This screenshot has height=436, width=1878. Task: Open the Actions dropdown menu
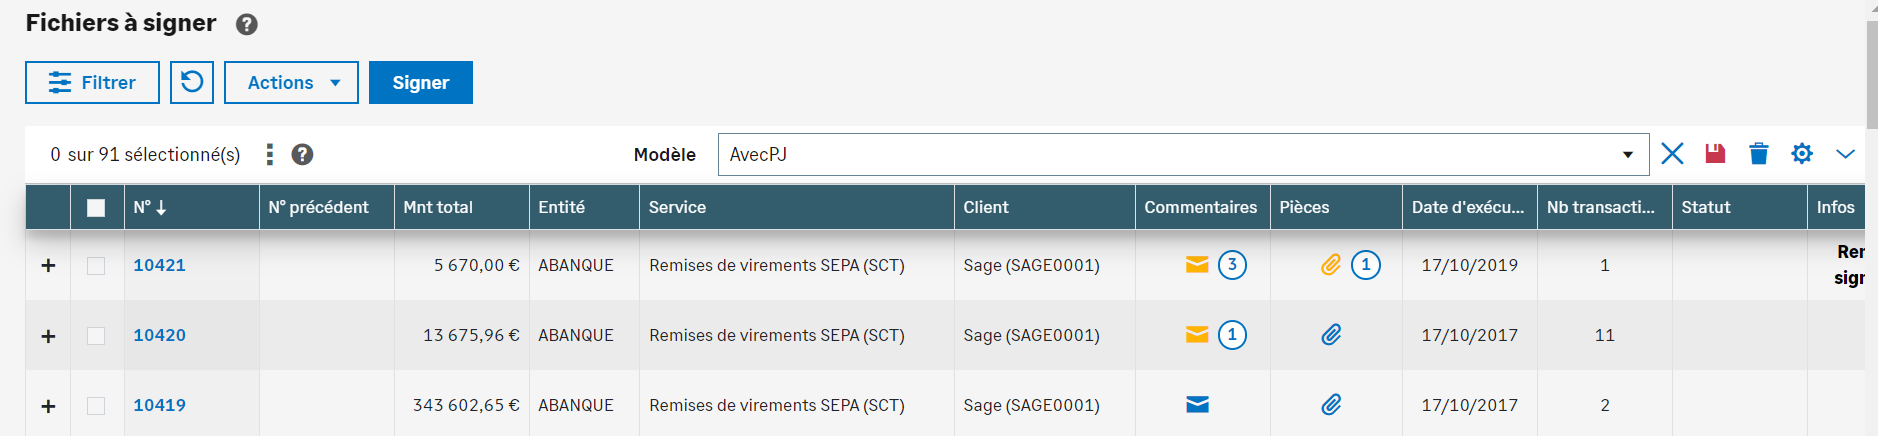coord(291,82)
